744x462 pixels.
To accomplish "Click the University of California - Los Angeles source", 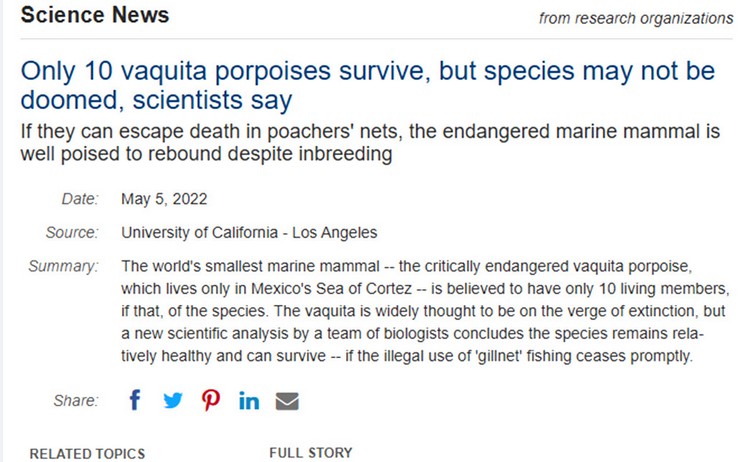I will (249, 233).
